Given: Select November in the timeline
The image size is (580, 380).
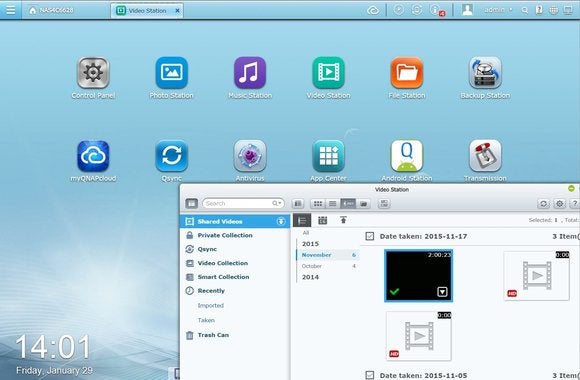Looking at the screenshot, I should click(328, 255).
